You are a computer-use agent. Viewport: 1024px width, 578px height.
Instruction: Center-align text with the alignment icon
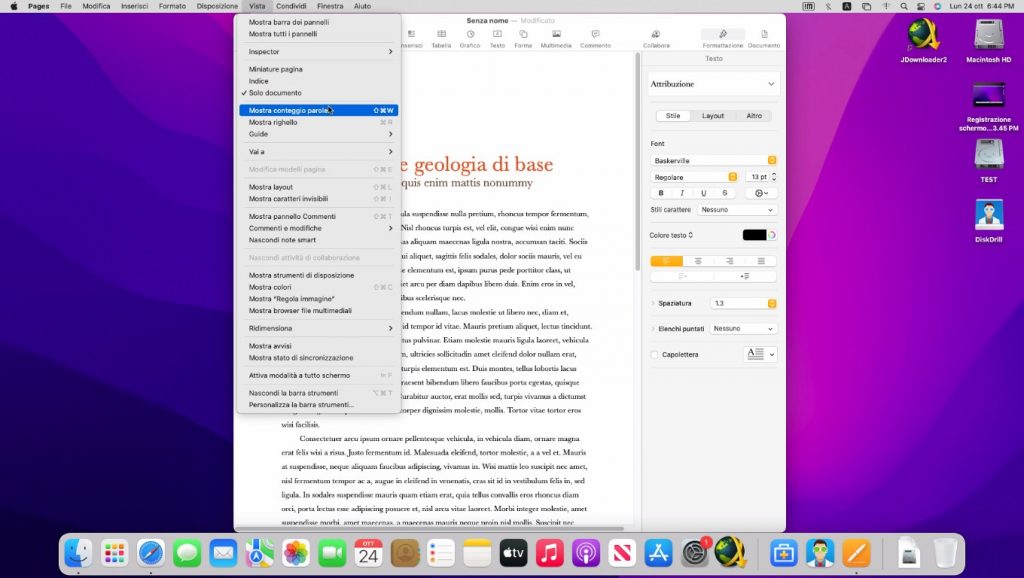coord(698,261)
